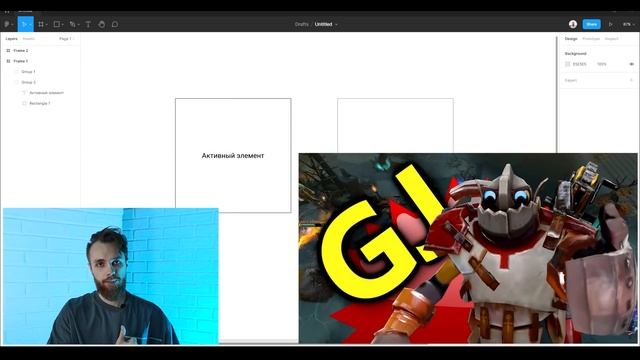Image resolution: width=640 pixels, height=360 pixels.
Task: Select the Comment tool
Action: [x=115, y=24]
